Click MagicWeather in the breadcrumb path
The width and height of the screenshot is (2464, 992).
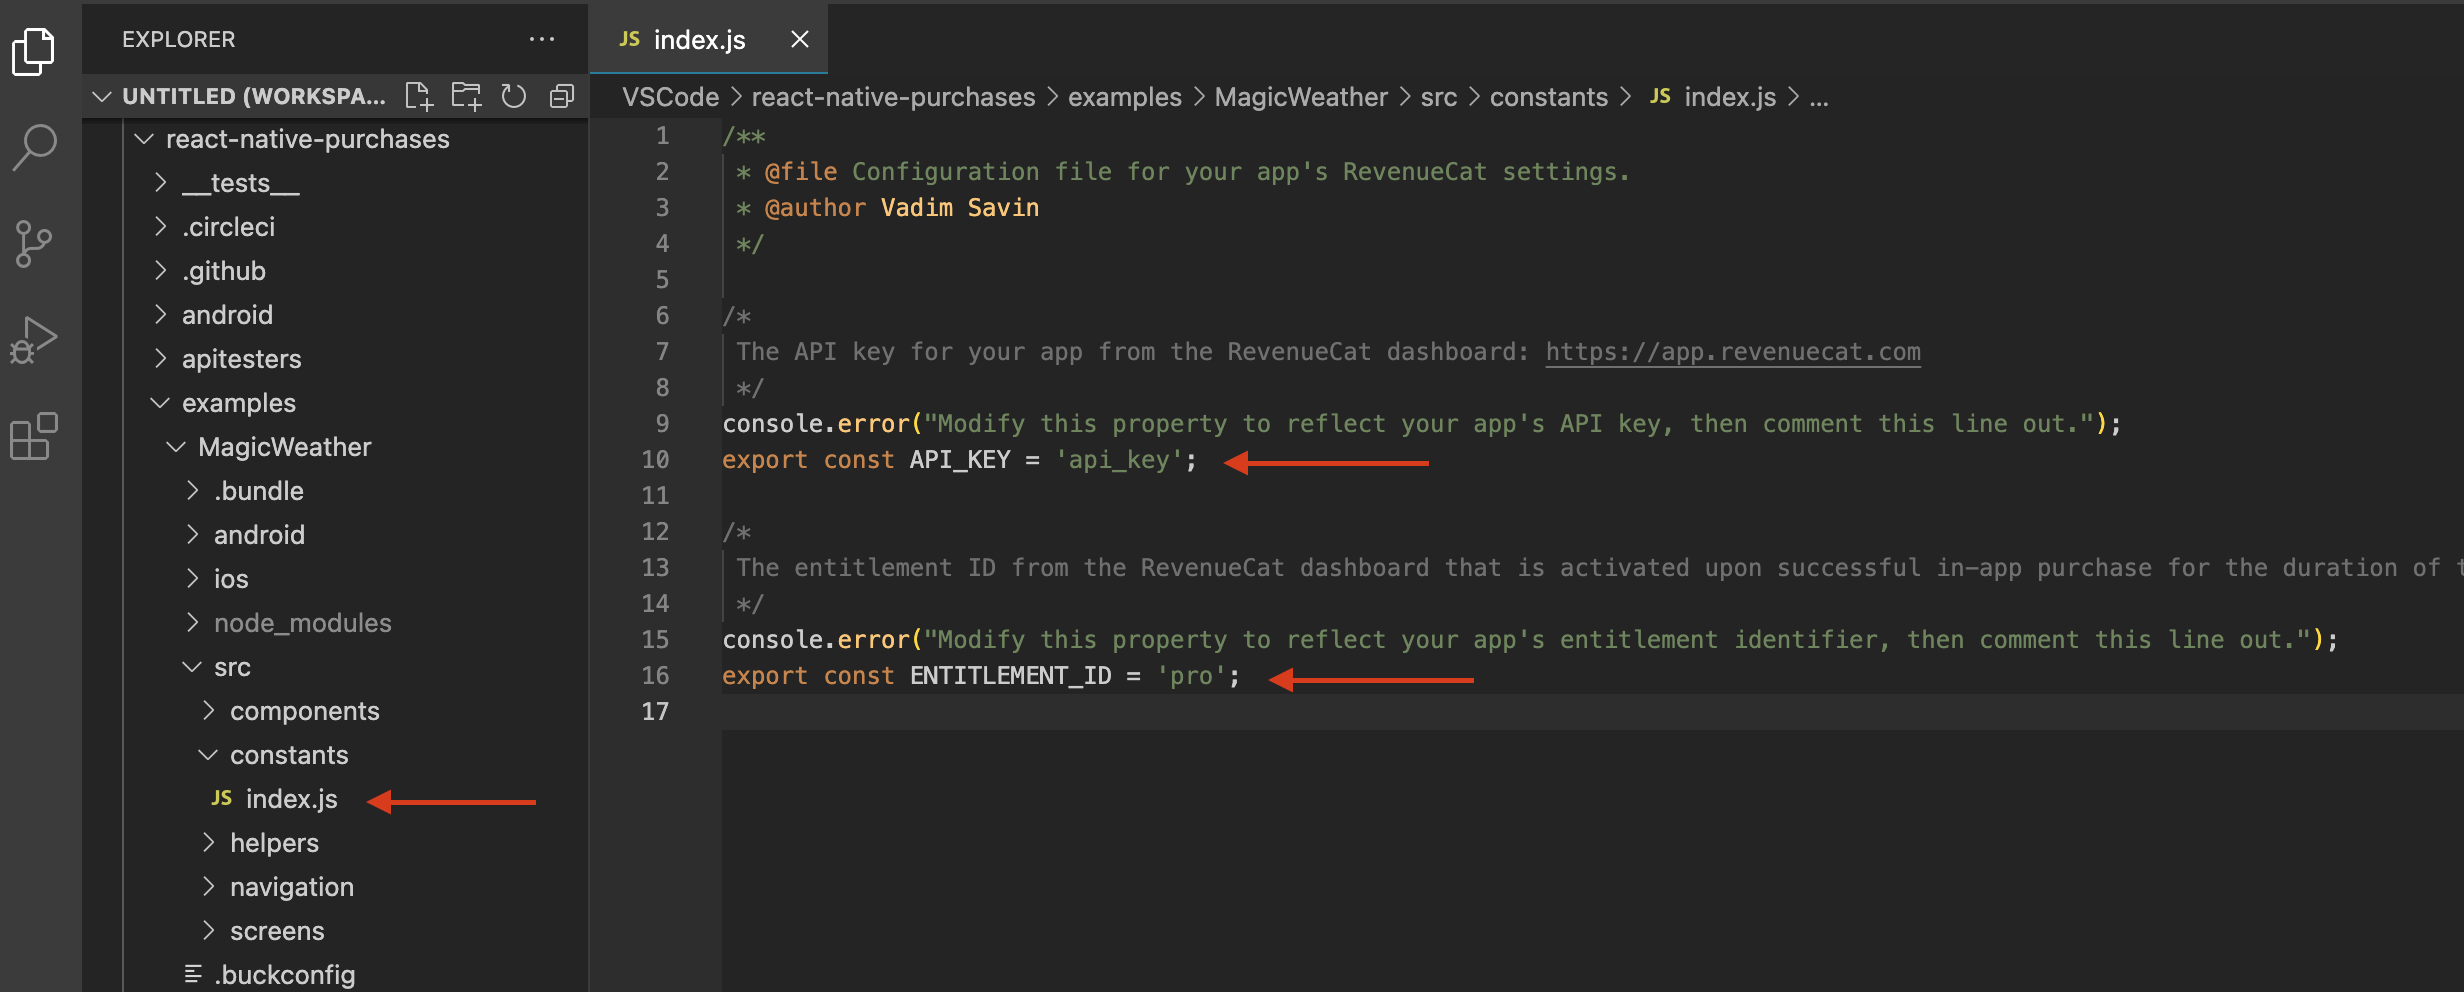(x=1301, y=97)
